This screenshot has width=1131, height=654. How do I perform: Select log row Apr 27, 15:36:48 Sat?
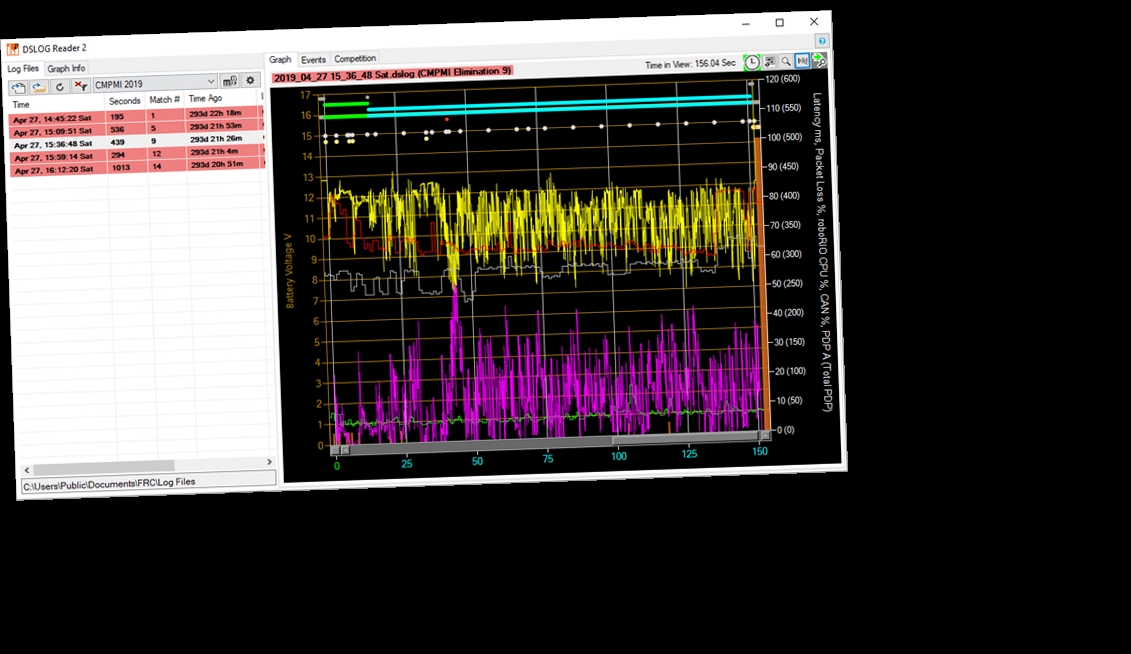coord(137,141)
